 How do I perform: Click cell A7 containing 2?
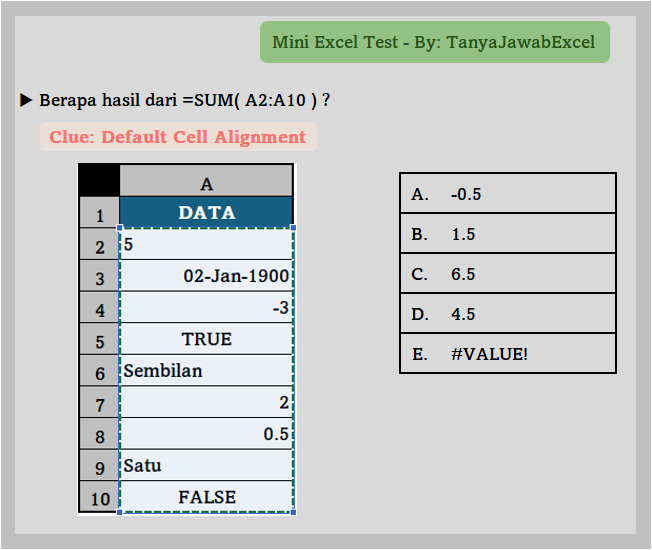point(206,402)
